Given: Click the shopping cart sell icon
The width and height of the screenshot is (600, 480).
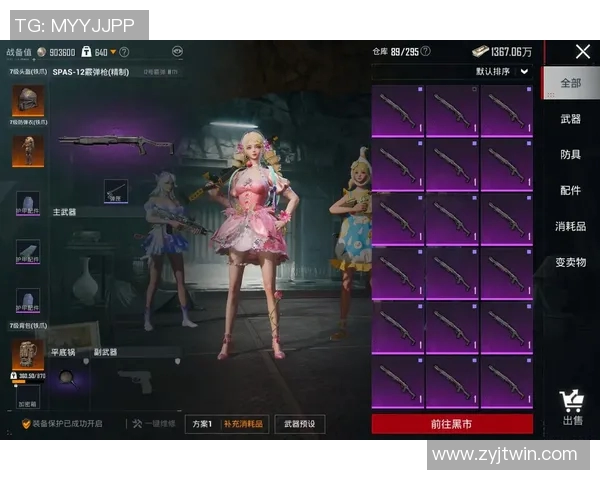Looking at the screenshot, I should click(x=572, y=402).
